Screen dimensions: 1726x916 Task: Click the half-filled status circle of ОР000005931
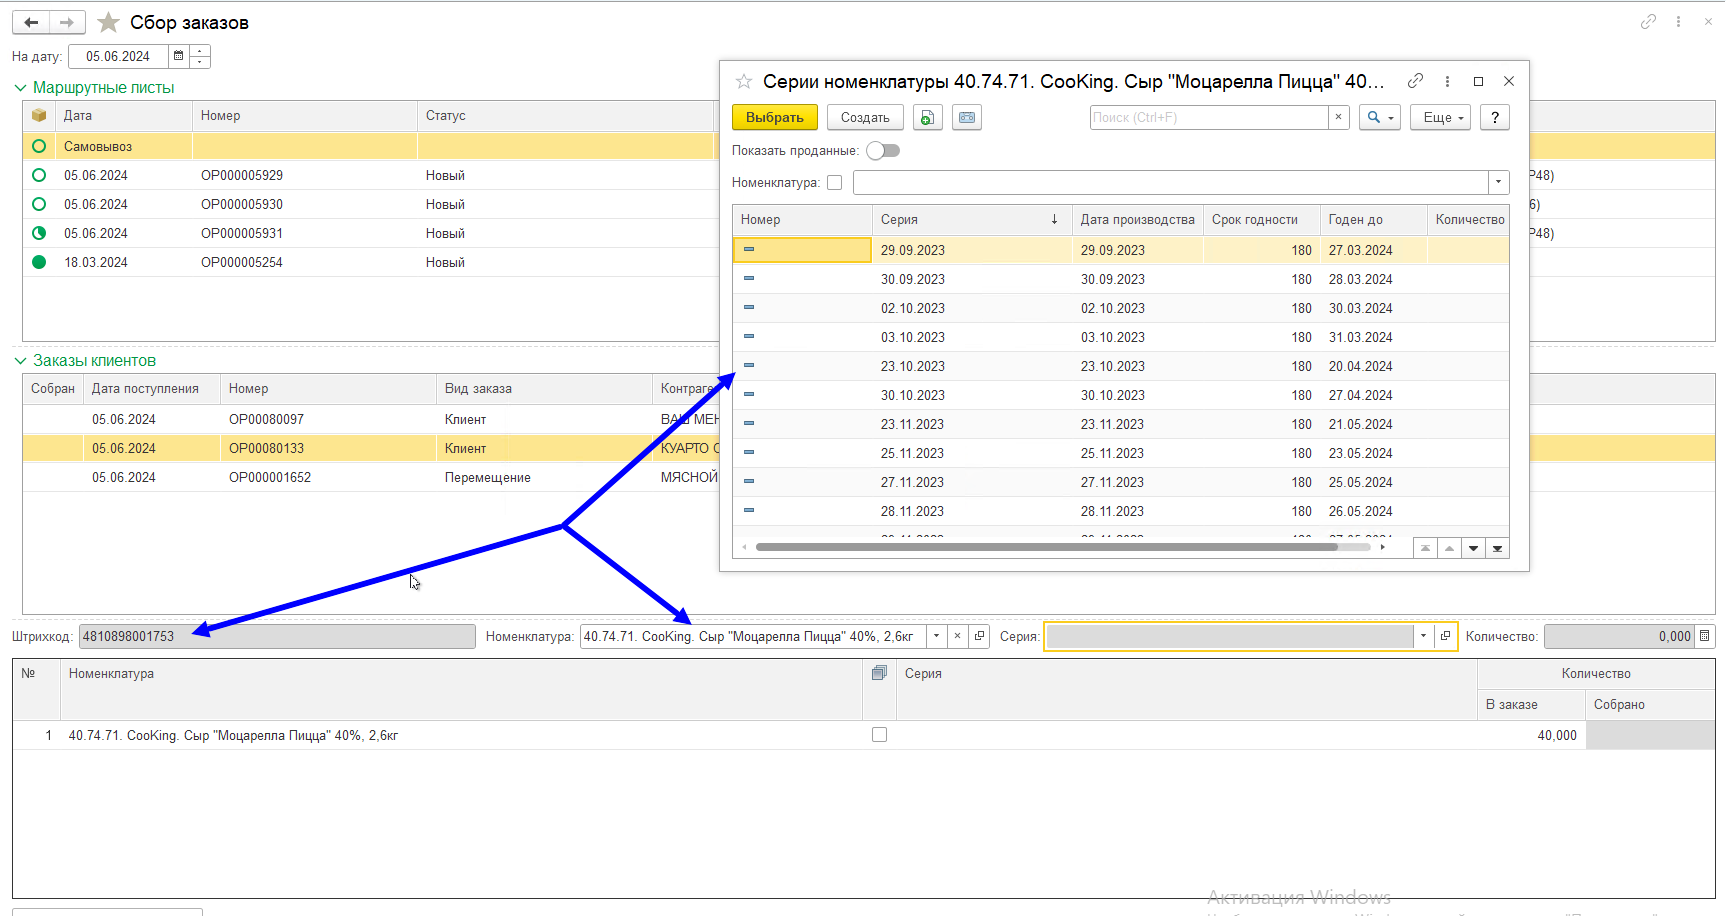(39, 233)
